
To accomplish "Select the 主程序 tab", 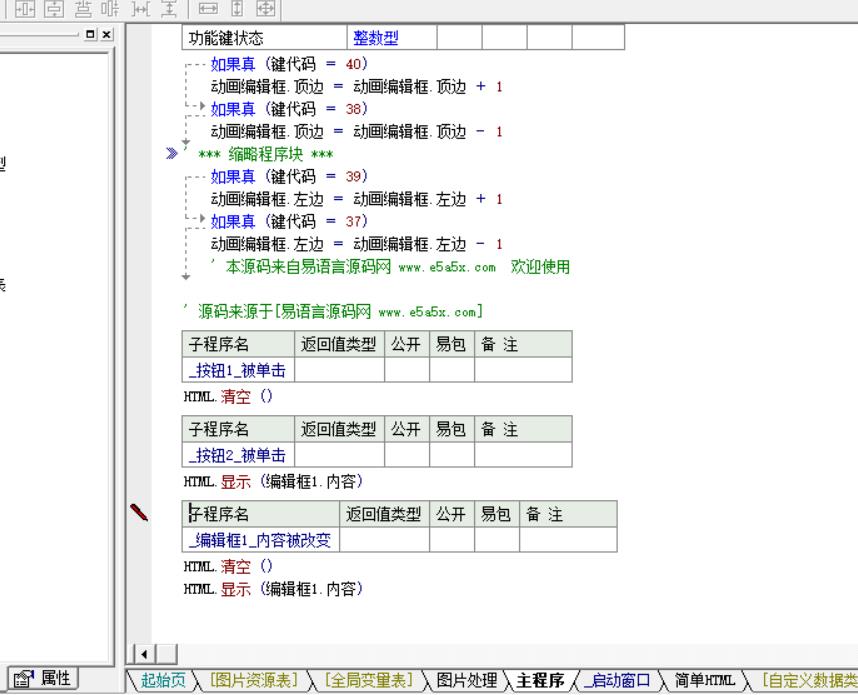I will tap(540, 680).
